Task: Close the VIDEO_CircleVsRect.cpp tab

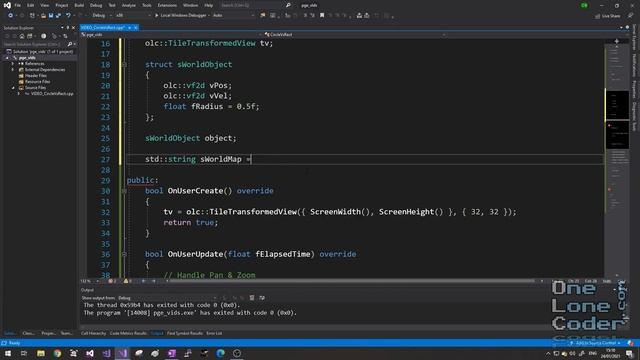Action: click(136, 28)
